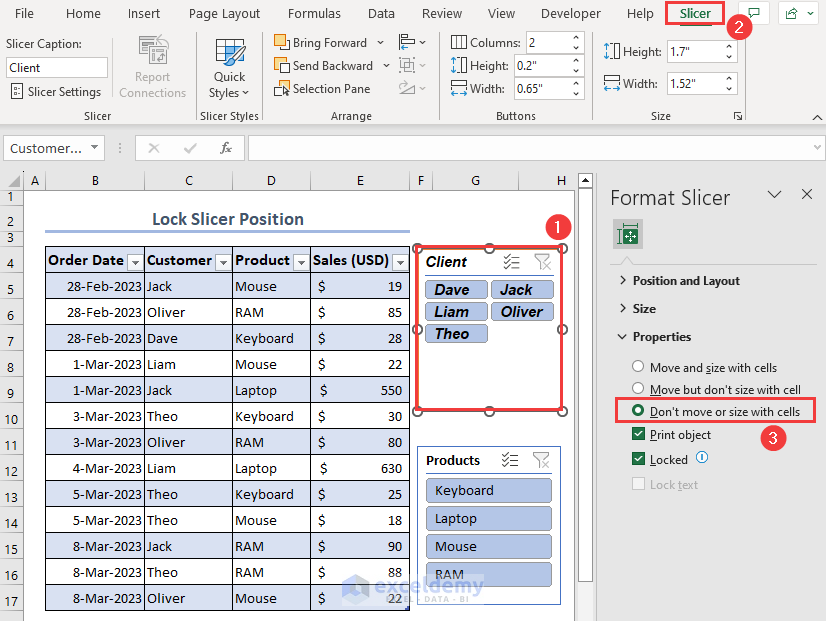This screenshot has height=621, width=826.
Task: Filter Products slicer by Keyboard
Action: 489,490
